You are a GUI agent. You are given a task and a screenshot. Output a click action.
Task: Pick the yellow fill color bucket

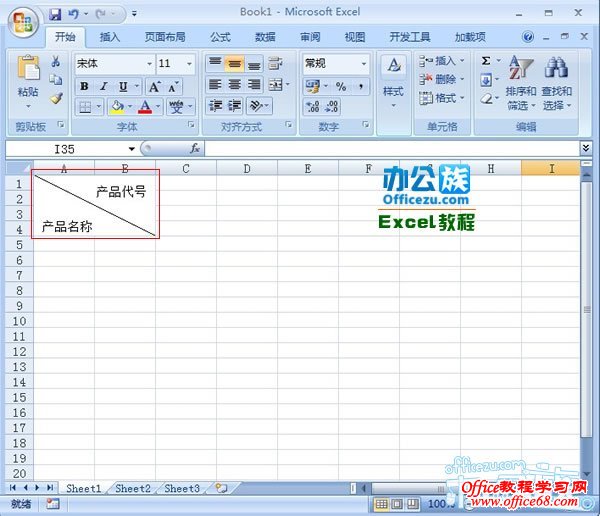[x=117, y=107]
